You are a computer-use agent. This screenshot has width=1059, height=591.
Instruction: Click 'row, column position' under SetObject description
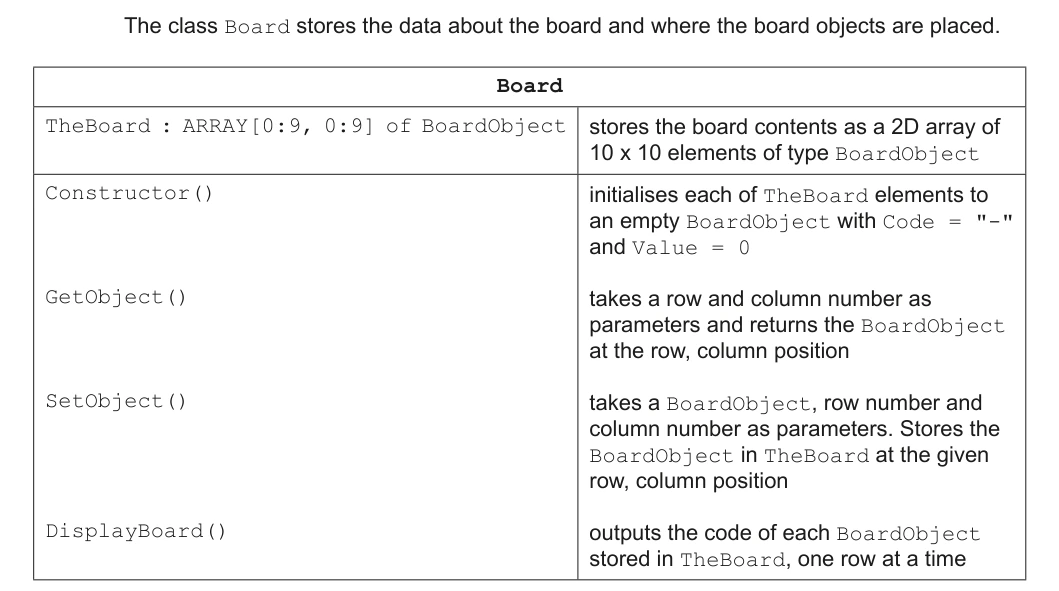pyautogui.click(x=688, y=481)
